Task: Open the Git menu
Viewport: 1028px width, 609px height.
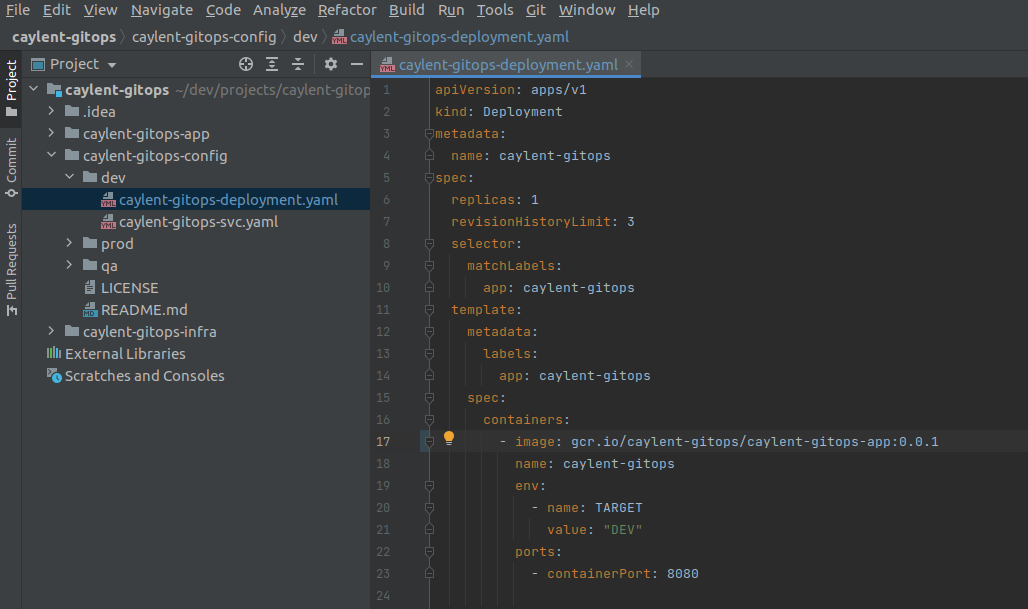Action: (x=536, y=10)
